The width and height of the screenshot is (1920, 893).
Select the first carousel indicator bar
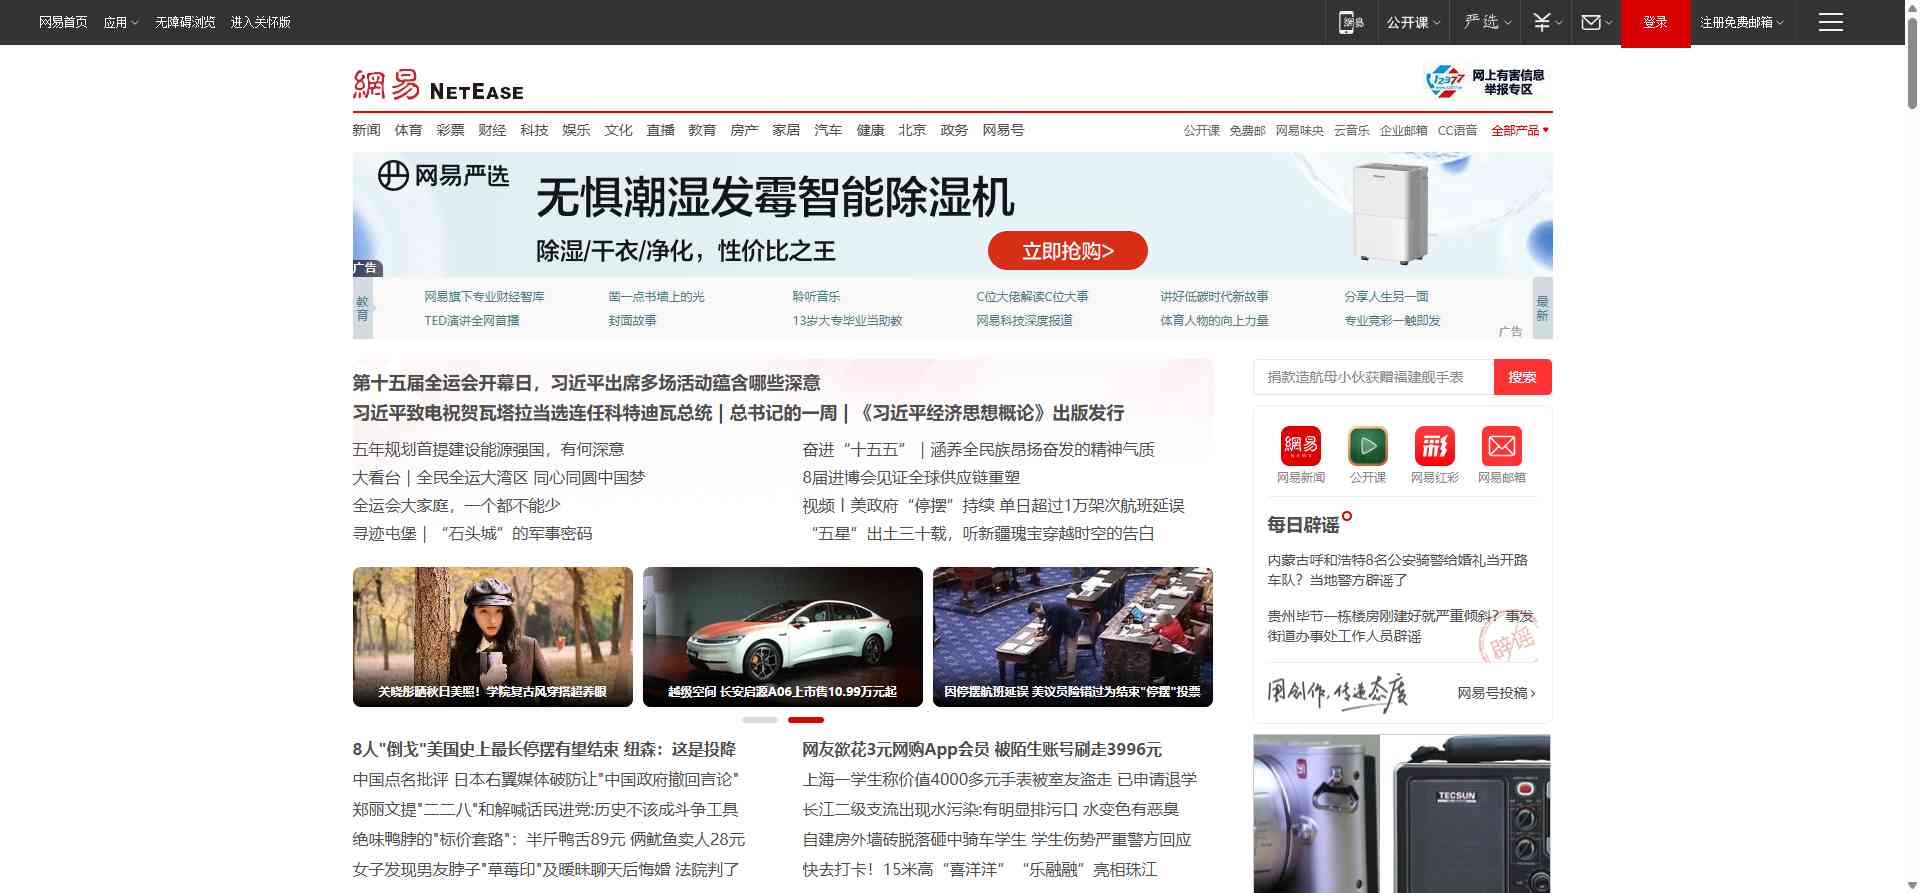(759, 720)
